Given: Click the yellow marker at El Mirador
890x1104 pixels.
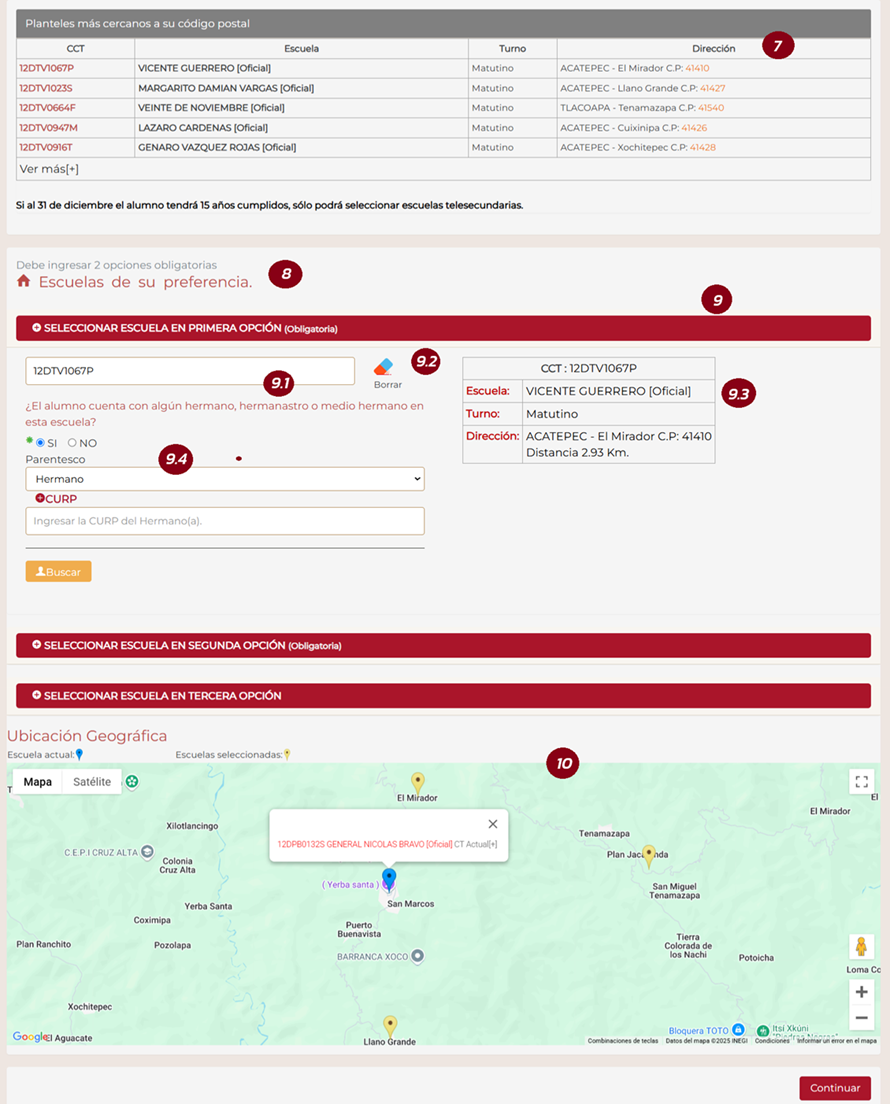Looking at the screenshot, I should coord(418,781).
